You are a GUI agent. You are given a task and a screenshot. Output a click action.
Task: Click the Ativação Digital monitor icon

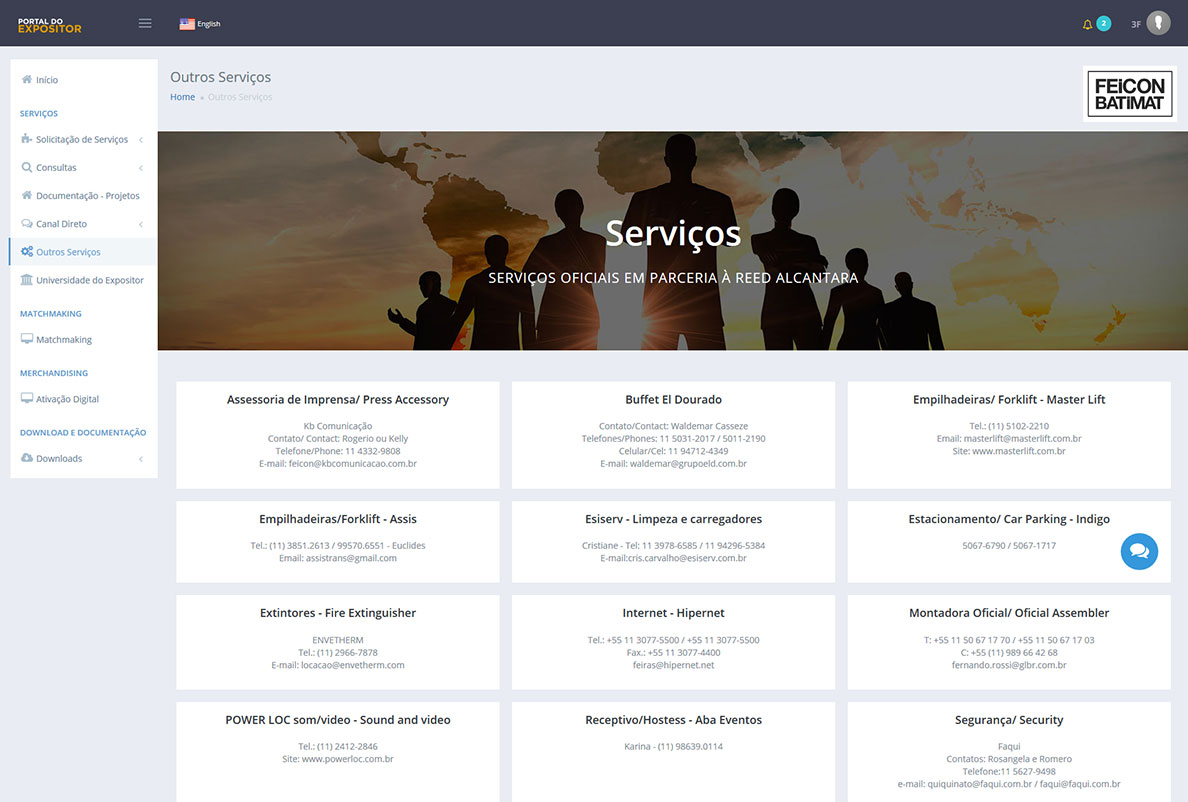coord(27,398)
